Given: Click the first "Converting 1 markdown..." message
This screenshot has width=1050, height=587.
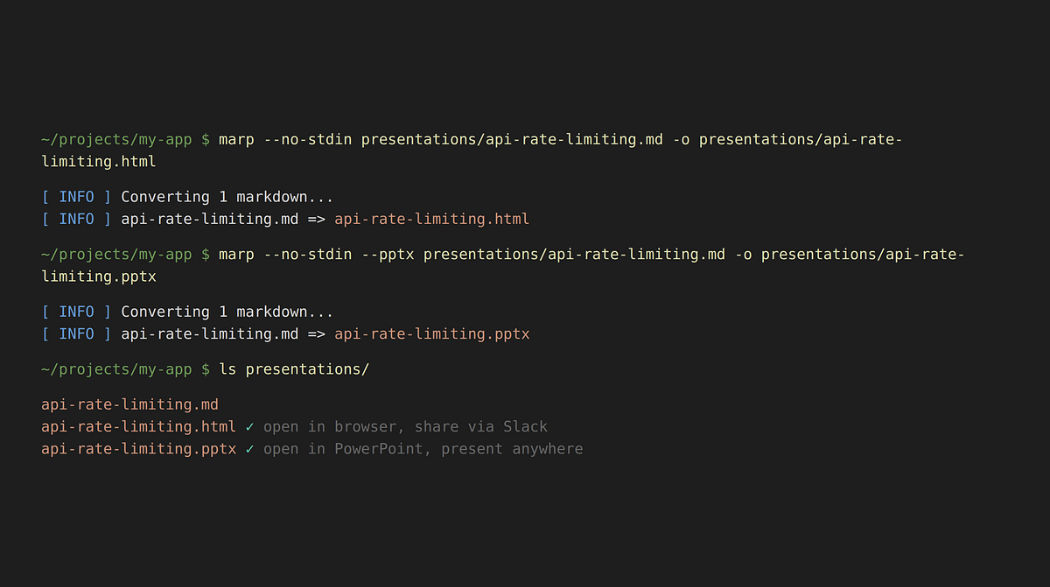Looking at the screenshot, I should [x=227, y=197].
